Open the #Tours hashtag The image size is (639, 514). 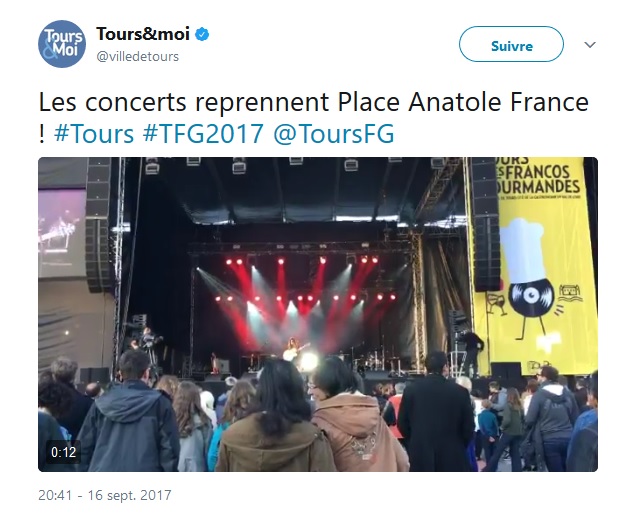94,134
